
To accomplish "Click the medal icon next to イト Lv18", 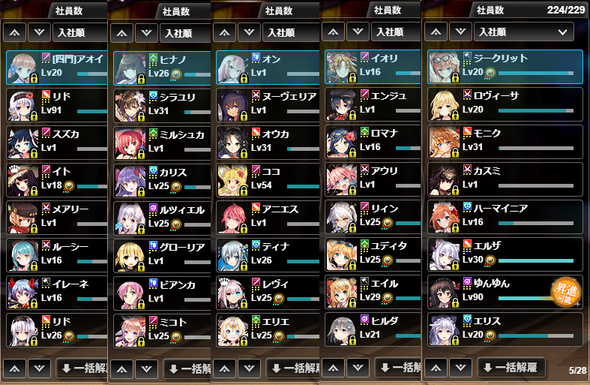I will [x=68, y=186].
